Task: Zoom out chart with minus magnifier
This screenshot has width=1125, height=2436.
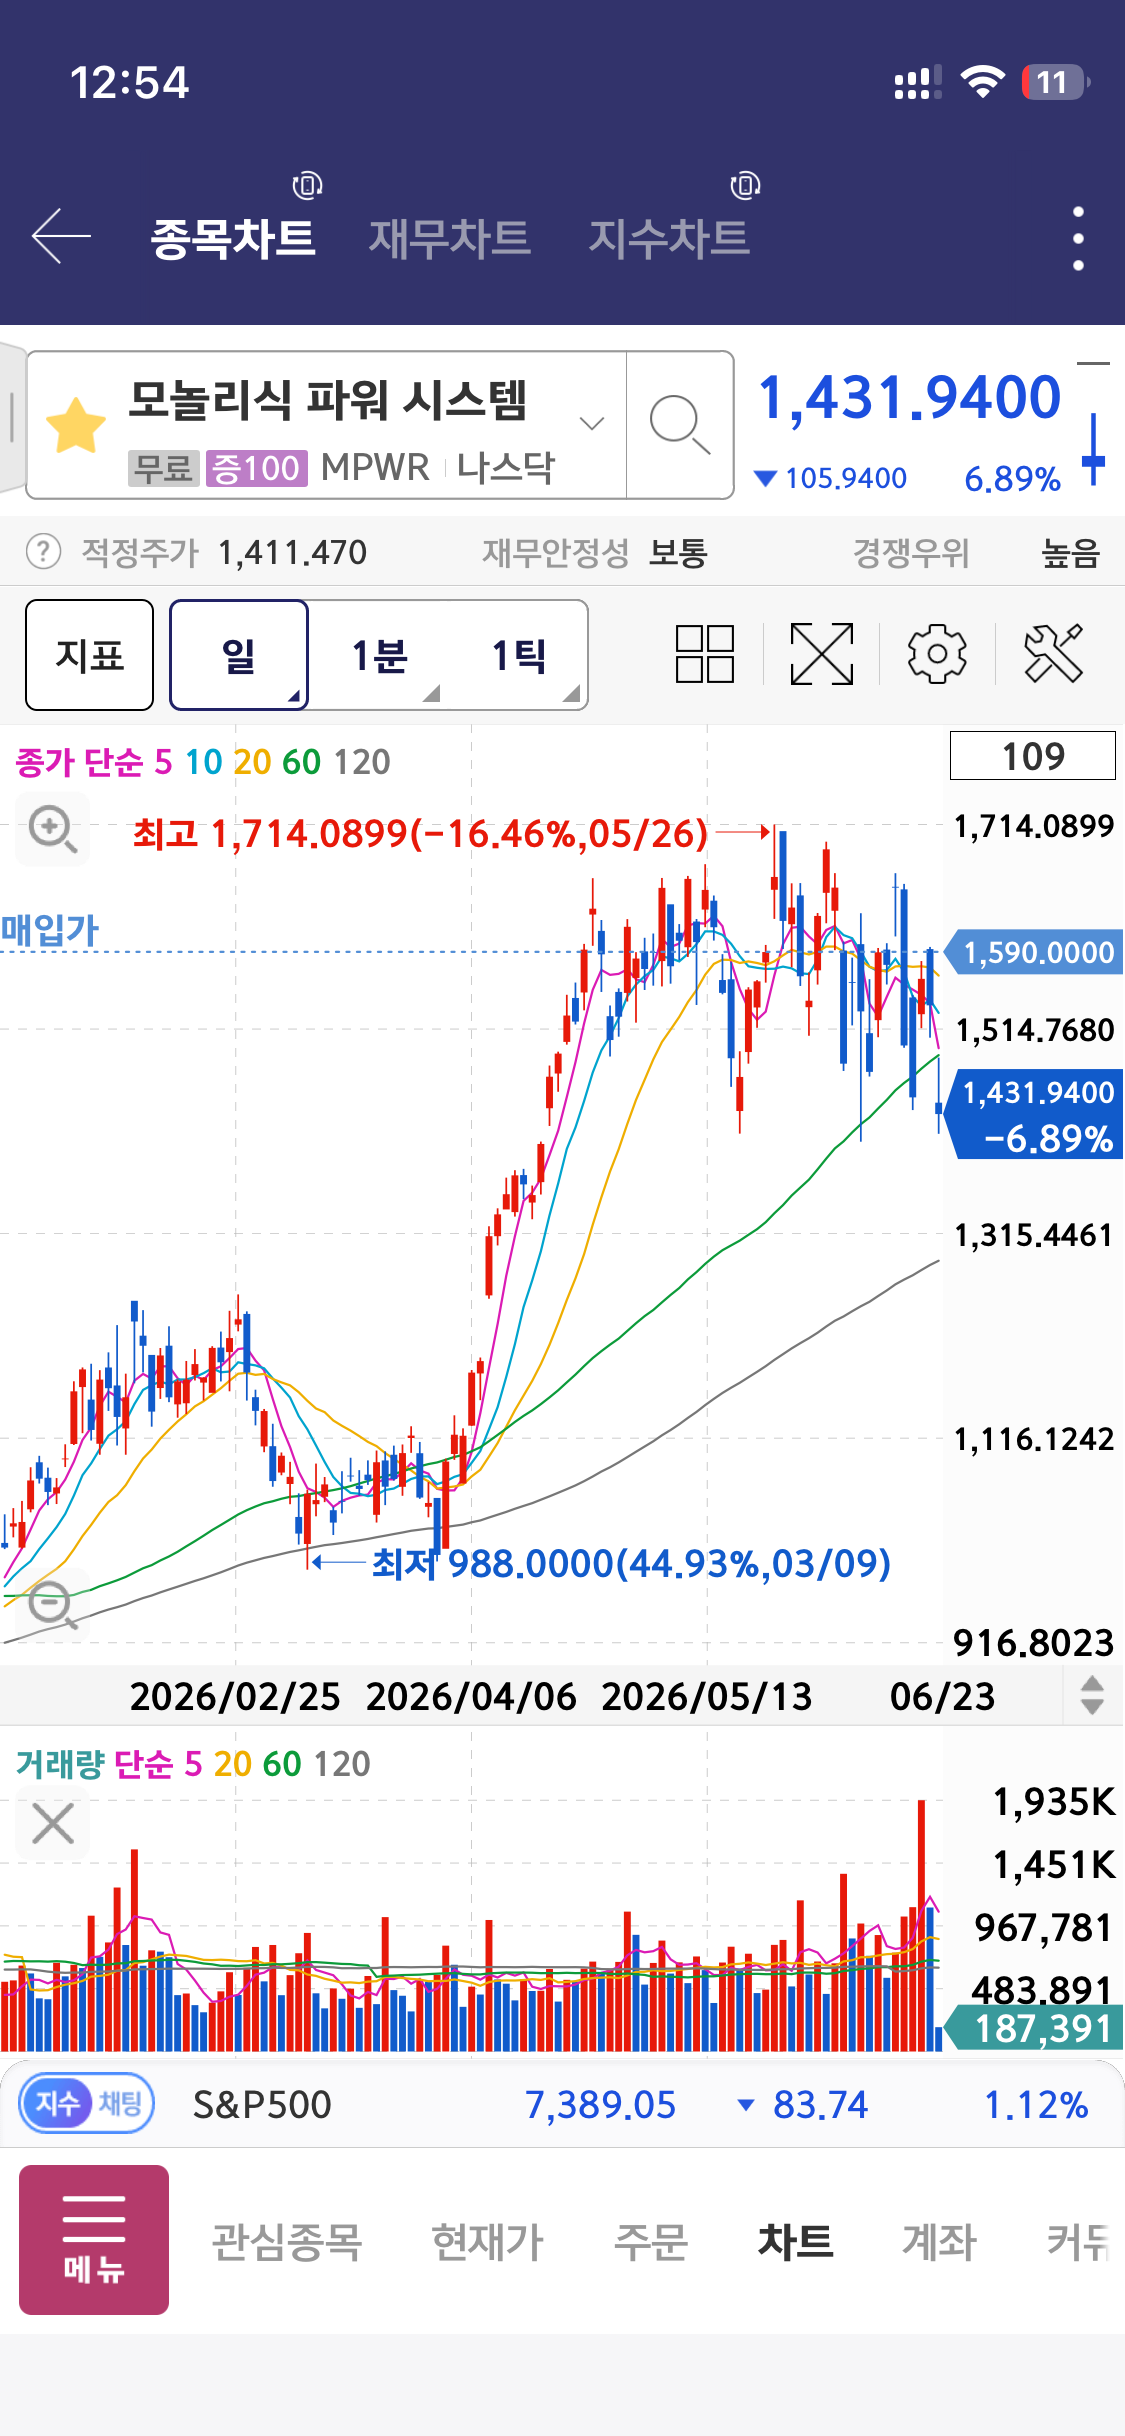Action: 52,1605
